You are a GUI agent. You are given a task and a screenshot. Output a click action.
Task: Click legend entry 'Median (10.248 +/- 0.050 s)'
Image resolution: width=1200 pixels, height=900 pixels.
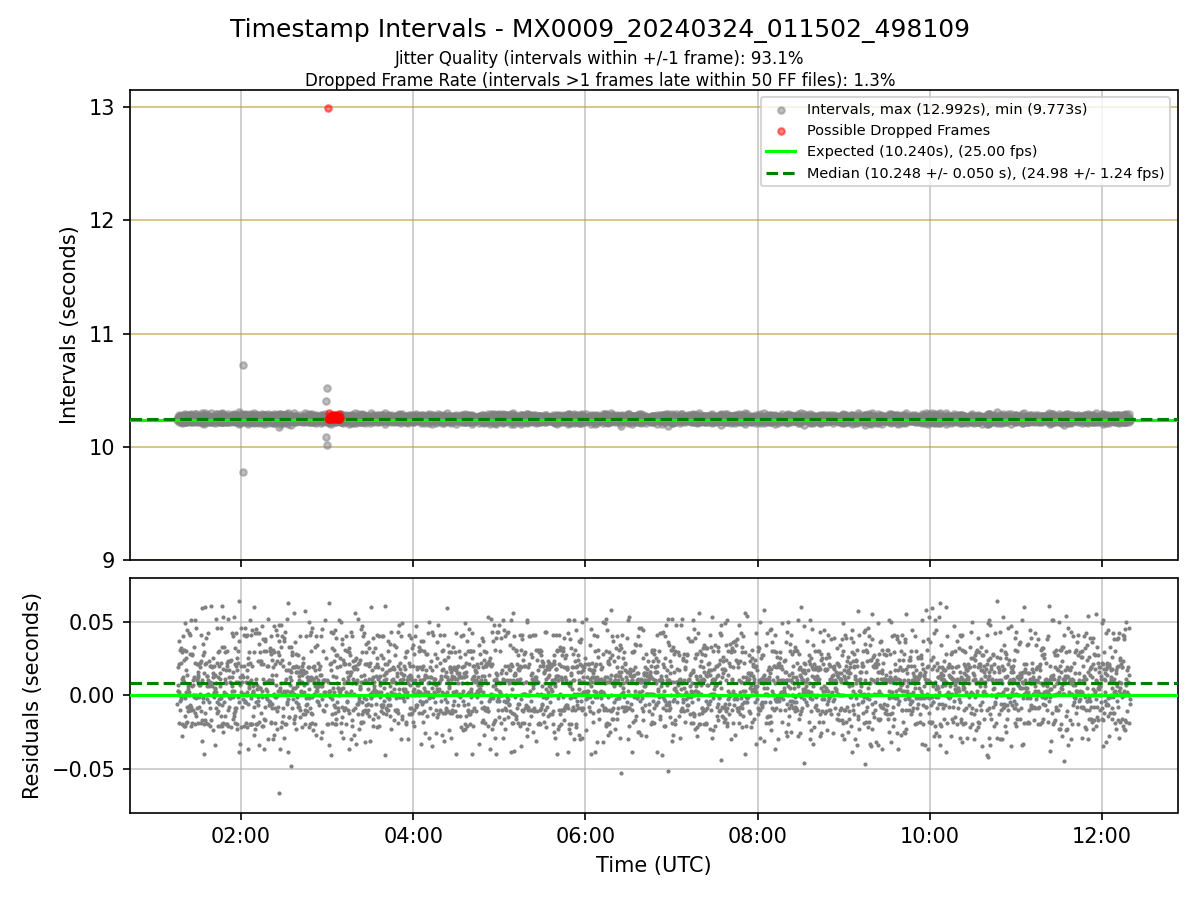985,173
